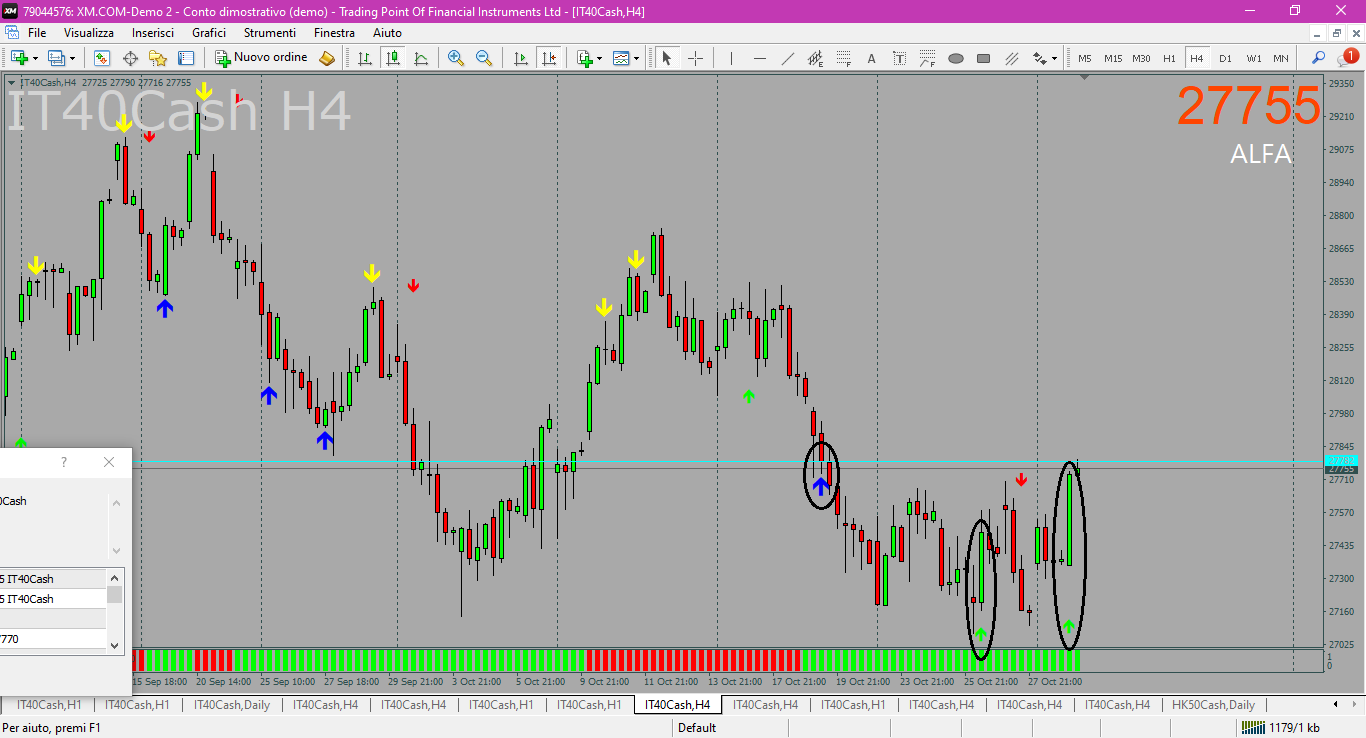The image size is (1366, 738).
Task: Toggle the Navigator folder-star icon
Action: pos(158,58)
